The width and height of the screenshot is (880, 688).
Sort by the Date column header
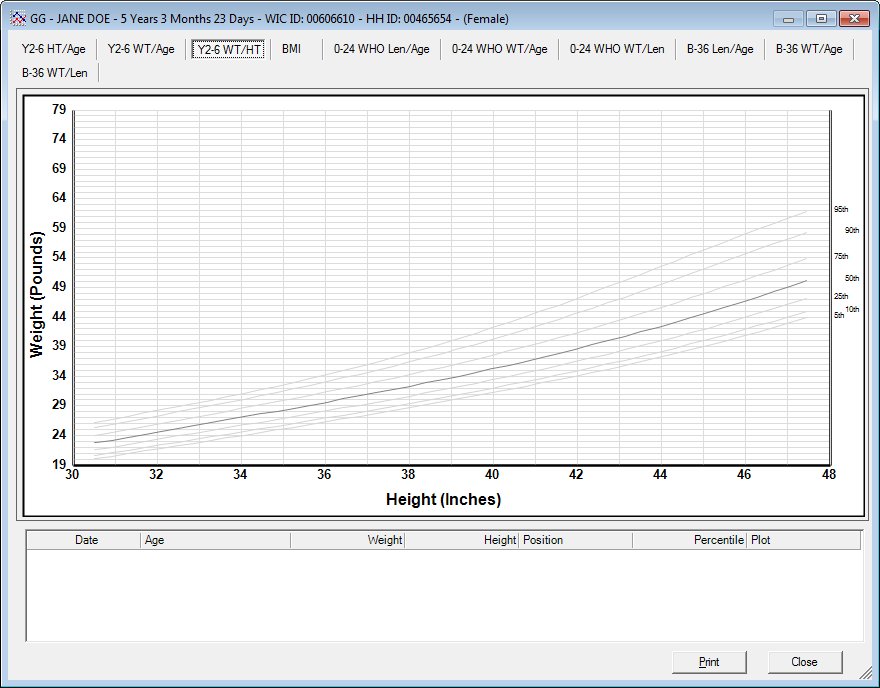[x=86, y=540]
